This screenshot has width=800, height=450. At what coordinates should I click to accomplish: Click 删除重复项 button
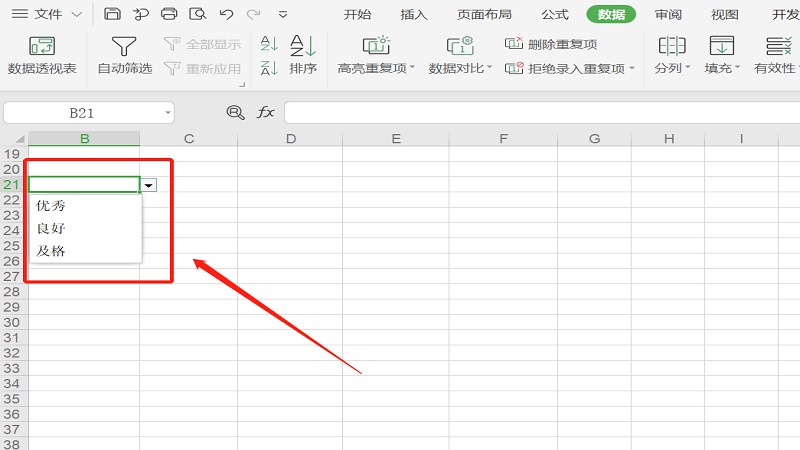point(550,44)
